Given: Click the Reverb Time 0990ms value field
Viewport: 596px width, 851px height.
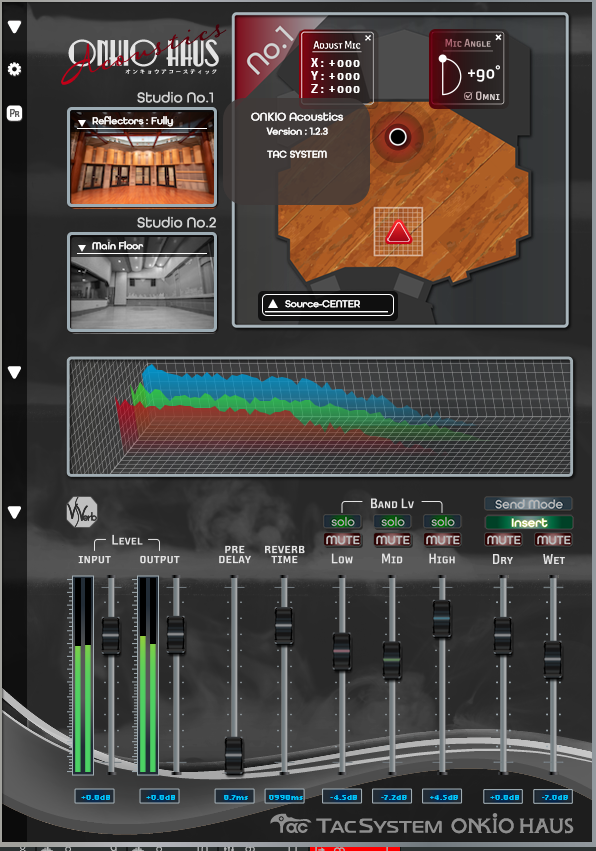Looking at the screenshot, I should click(284, 797).
